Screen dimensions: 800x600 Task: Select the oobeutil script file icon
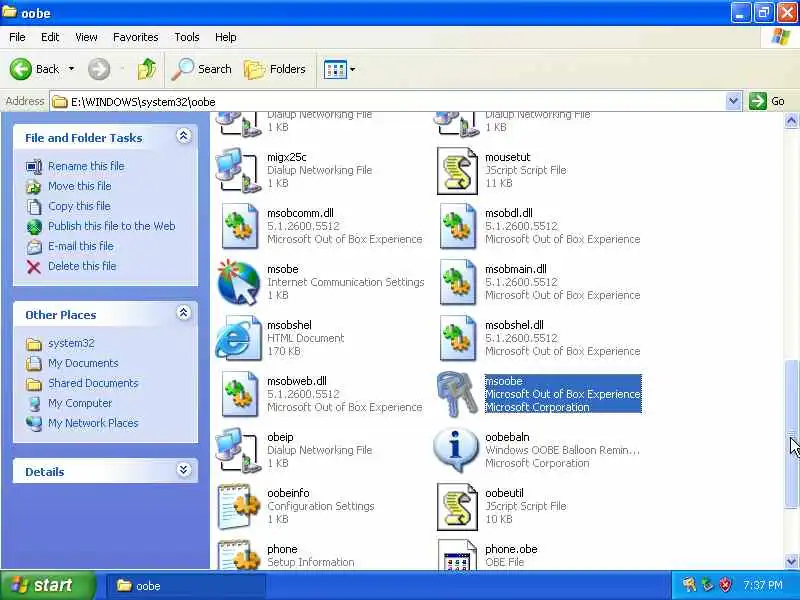coord(457,507)
